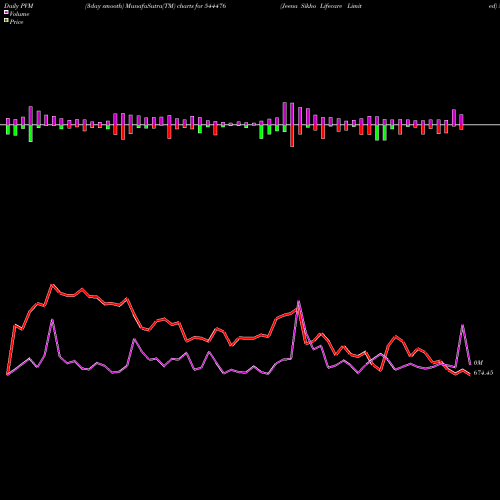This screenshot has width=500, height=500.
Task: Click the 0M volume value label
Action: [x=478, y=363]
